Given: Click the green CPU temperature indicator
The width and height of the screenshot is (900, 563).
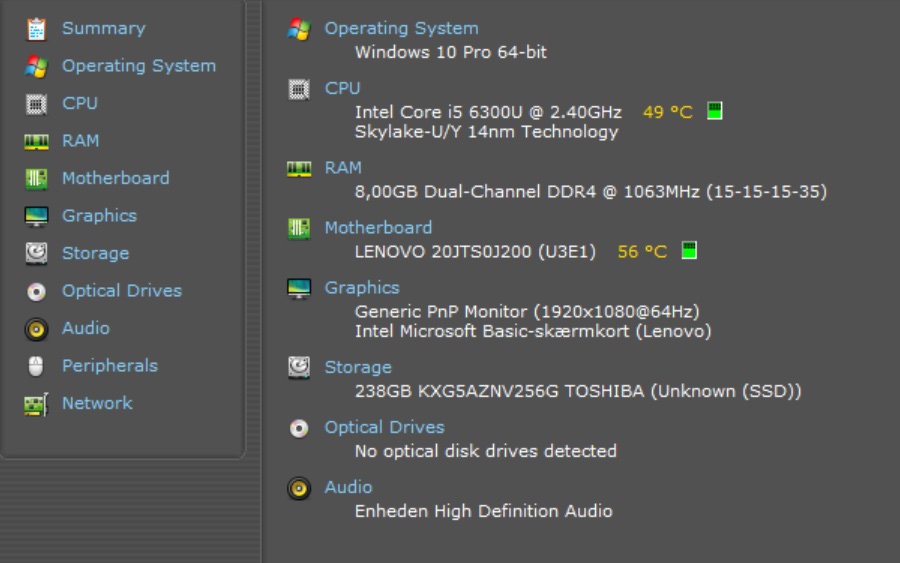Looking at the screenshot, I should click(x=715, y=111).
